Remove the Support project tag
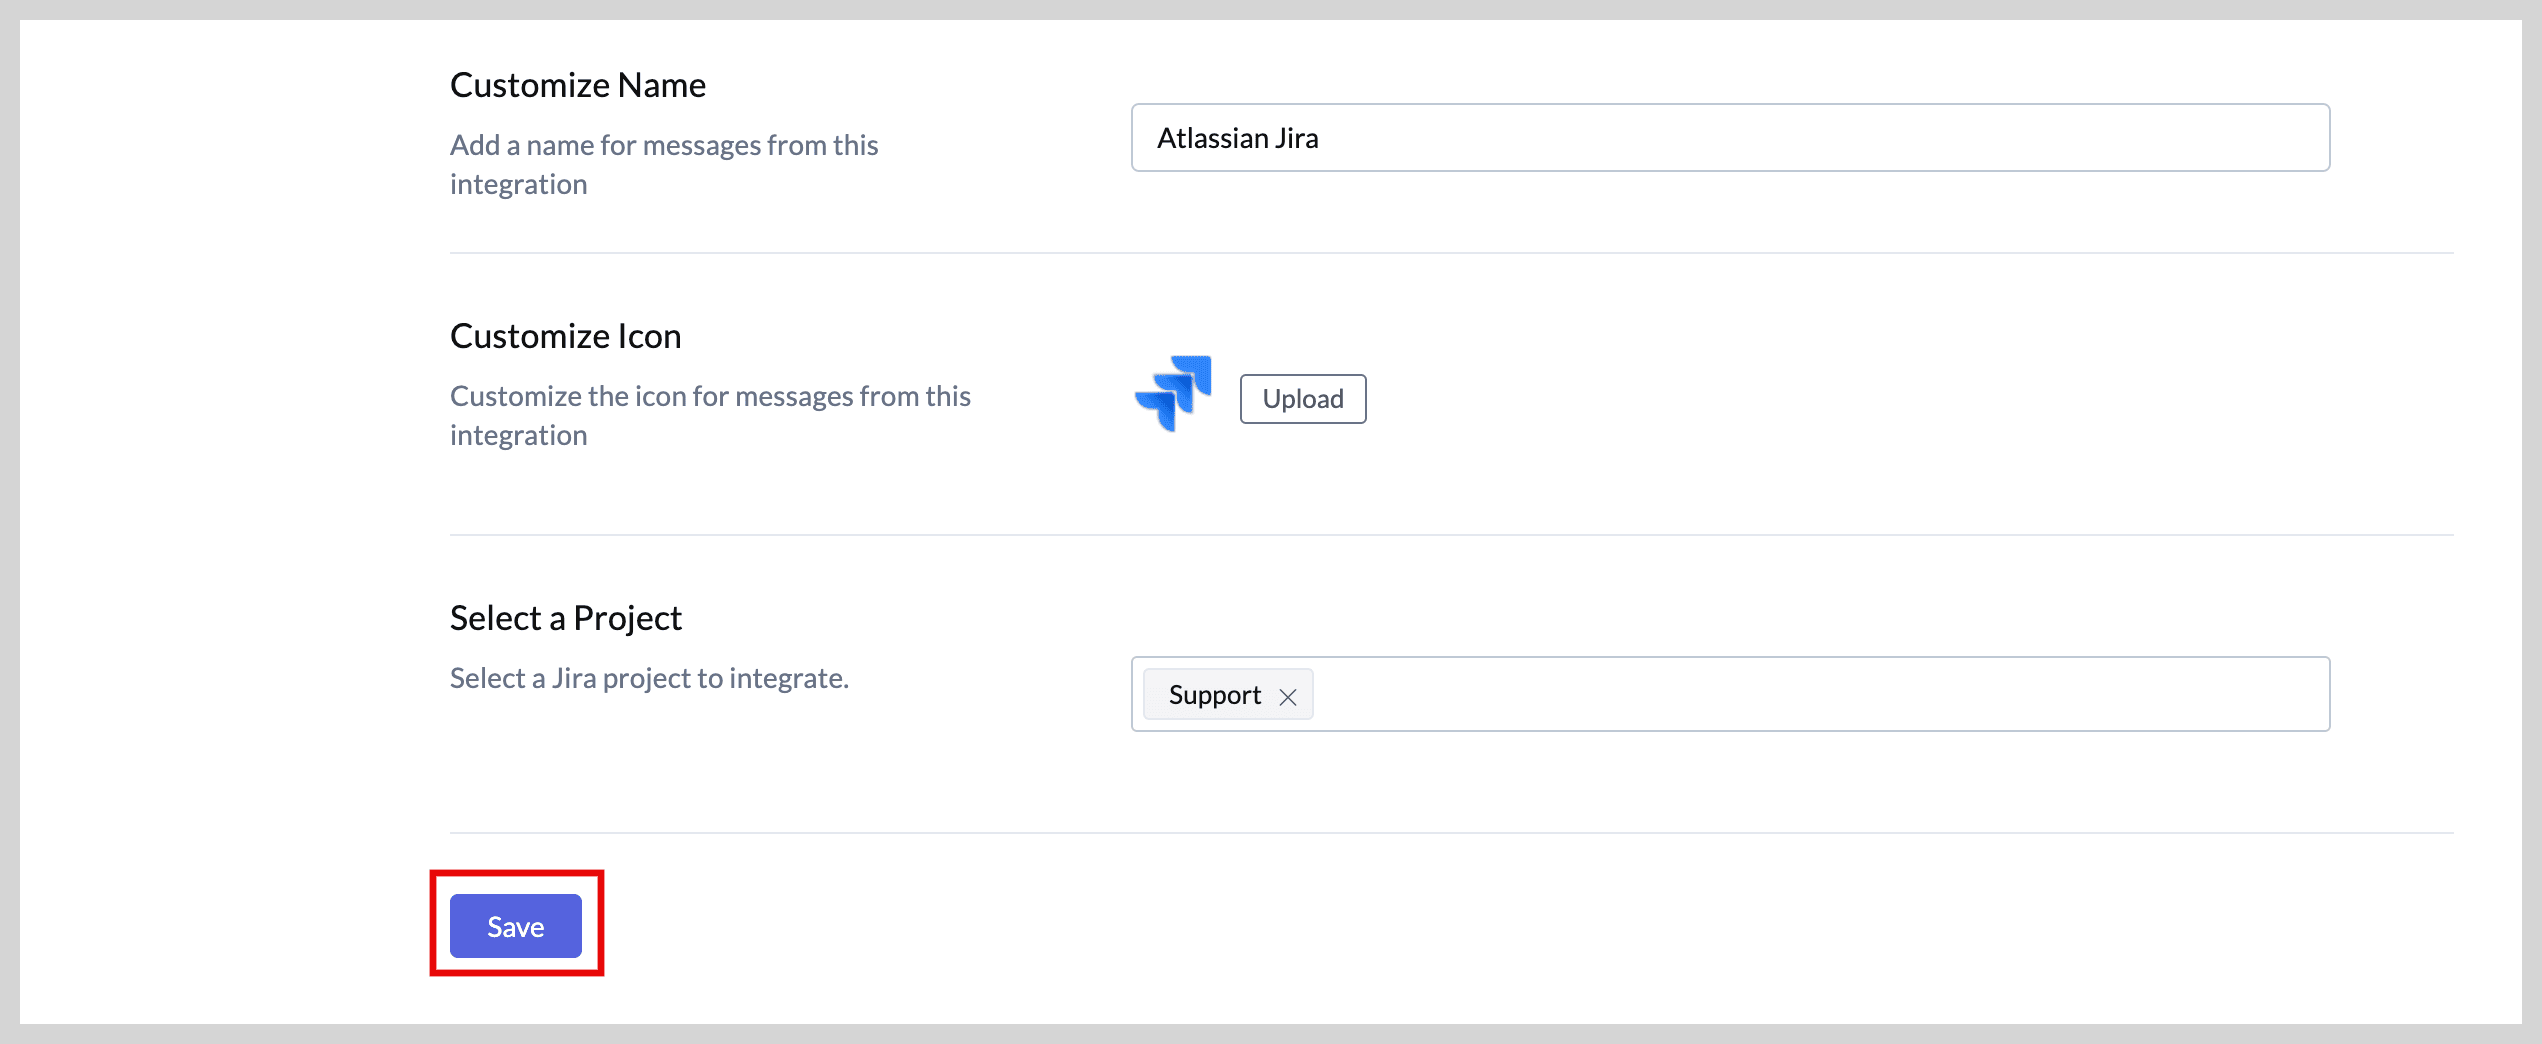Image resolution: width=2542 pixels, height=1044 pixels. click(1288, 697)
